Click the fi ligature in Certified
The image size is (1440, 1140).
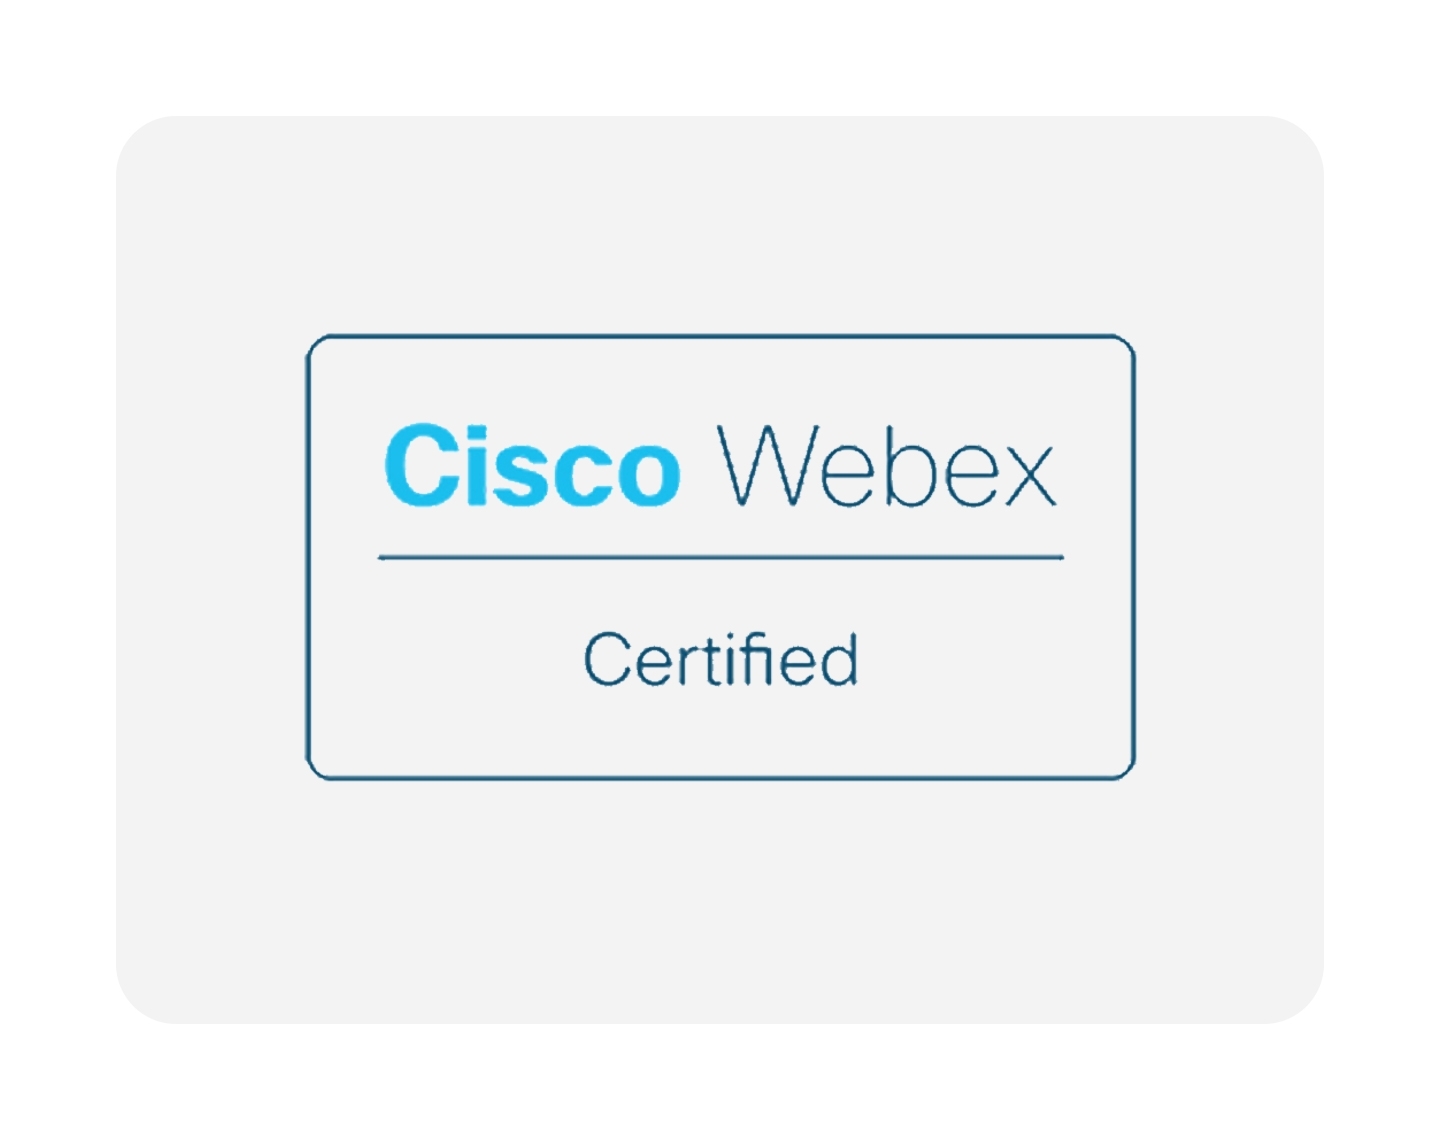tap(753, 659)
